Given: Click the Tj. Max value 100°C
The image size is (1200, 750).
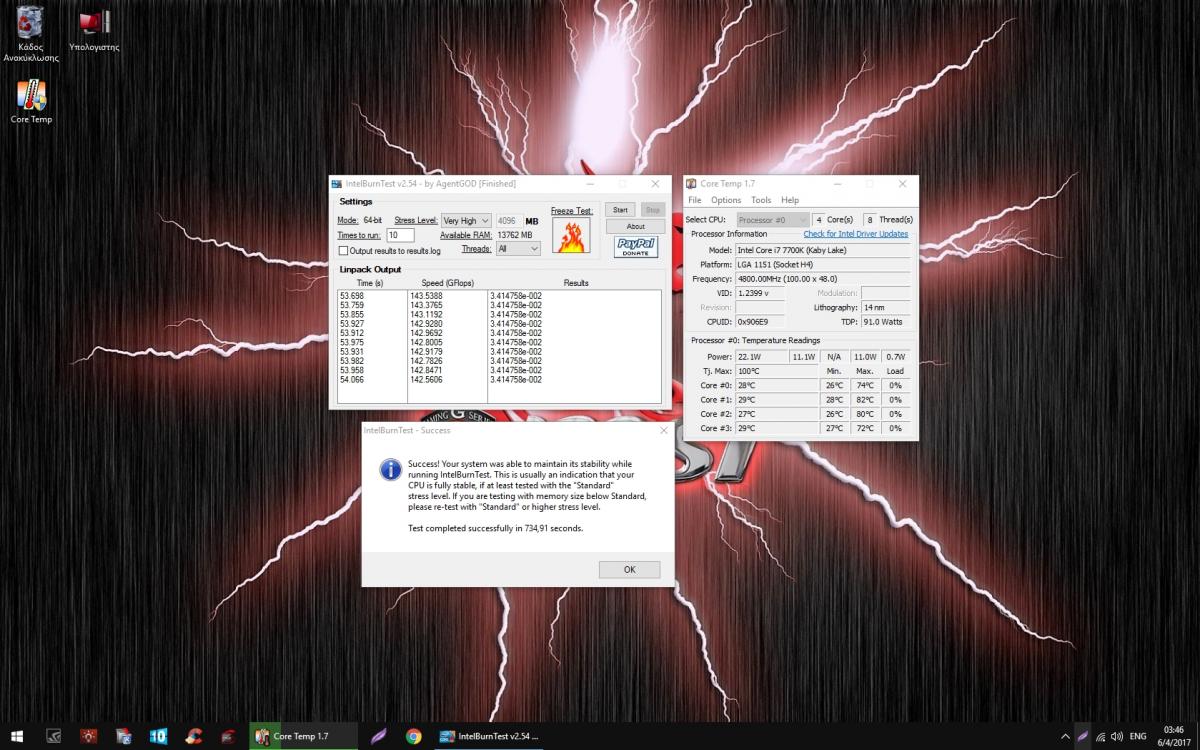Looking at the screenshot, I should click(x=775, y=371).
